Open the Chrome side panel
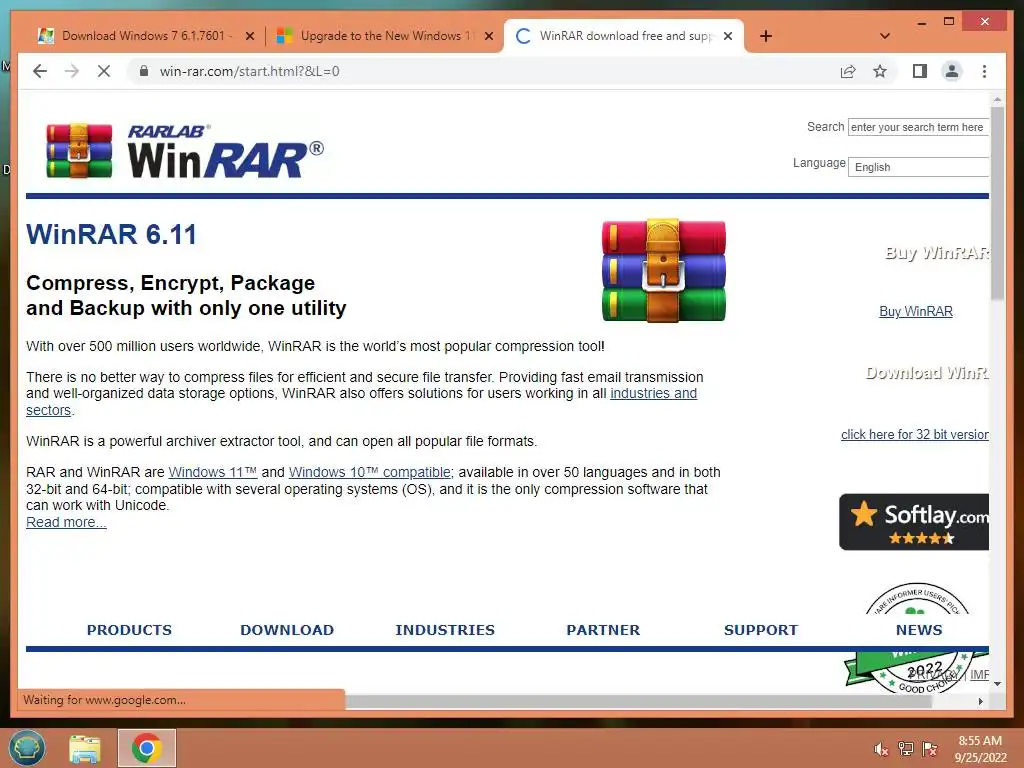Image resolution: width=1024 pixels, height=768 pixels. (x=920, y=71)
